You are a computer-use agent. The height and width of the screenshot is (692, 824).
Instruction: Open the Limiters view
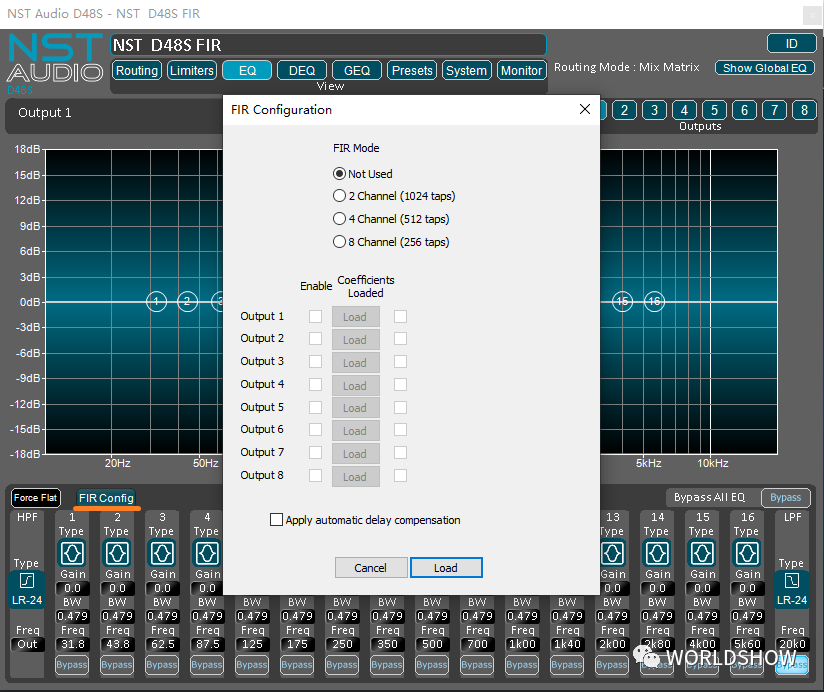[192, 70]
